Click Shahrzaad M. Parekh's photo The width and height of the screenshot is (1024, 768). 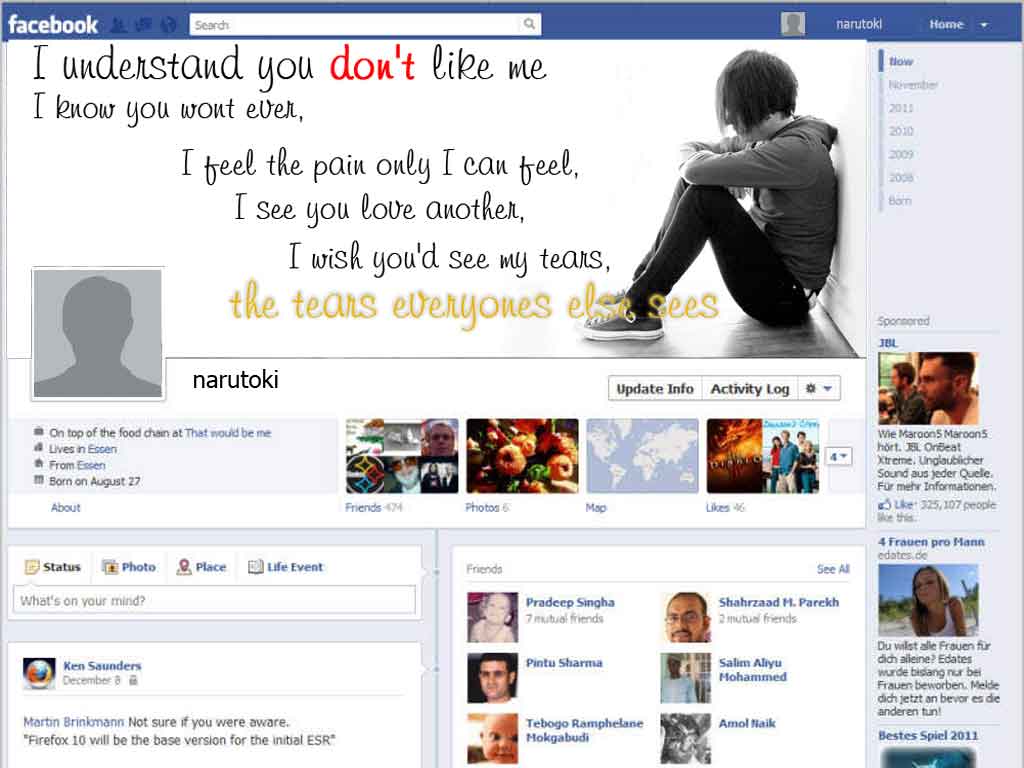click(x=685, y=617)
